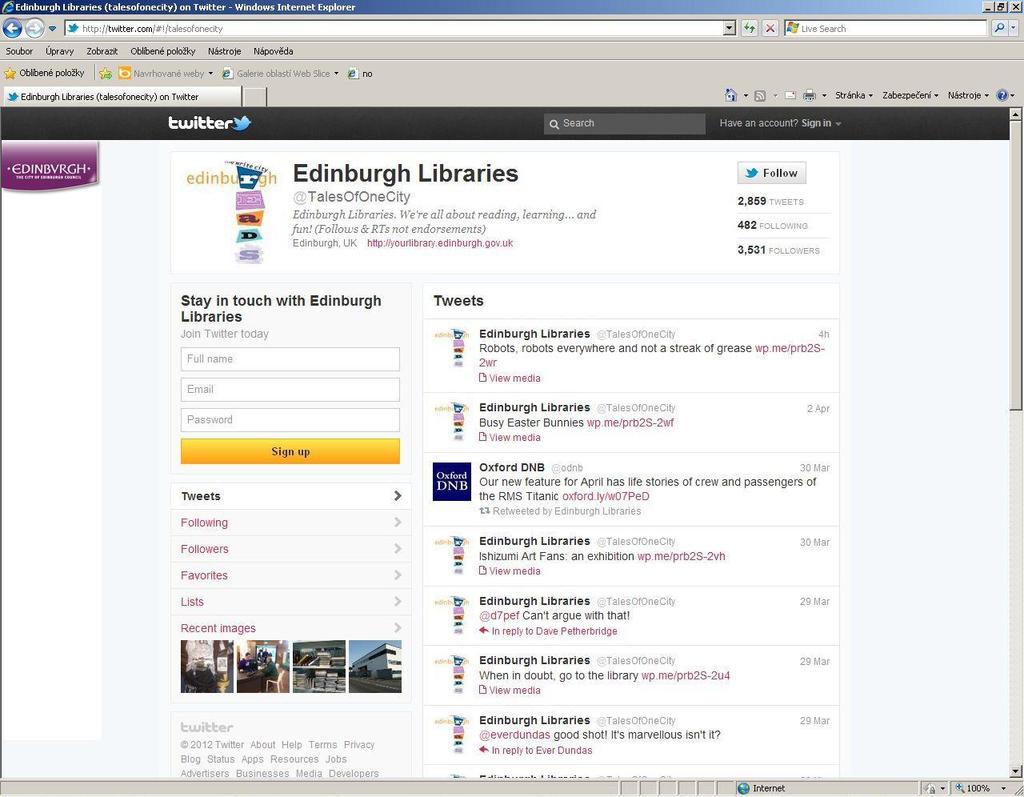Click the Oxford DNB avatar
Viewport: 1024px width, 797px height.
click(452, 481)
